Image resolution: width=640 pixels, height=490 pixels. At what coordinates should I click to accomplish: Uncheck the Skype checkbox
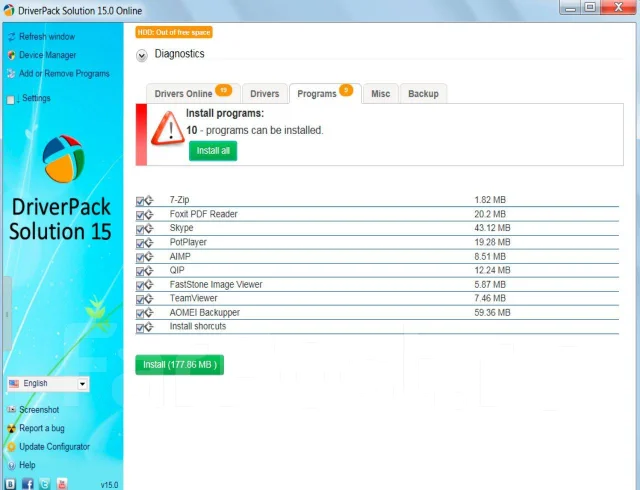[x=140, y=229]
